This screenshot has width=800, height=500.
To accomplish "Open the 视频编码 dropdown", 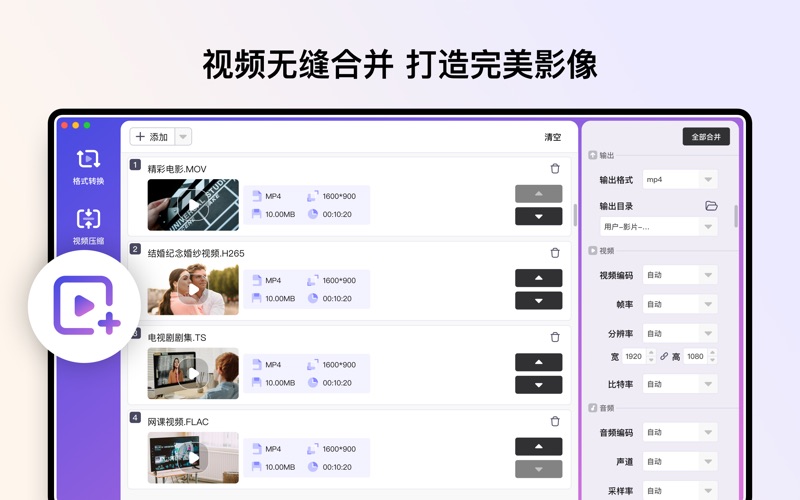I will (680, 275).
